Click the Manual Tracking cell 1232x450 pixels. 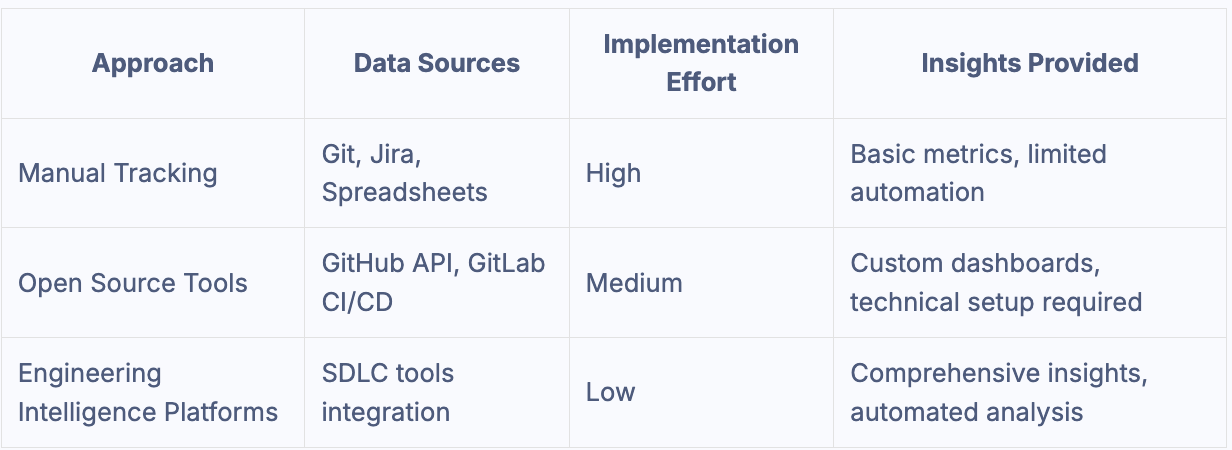pos(118,173)
